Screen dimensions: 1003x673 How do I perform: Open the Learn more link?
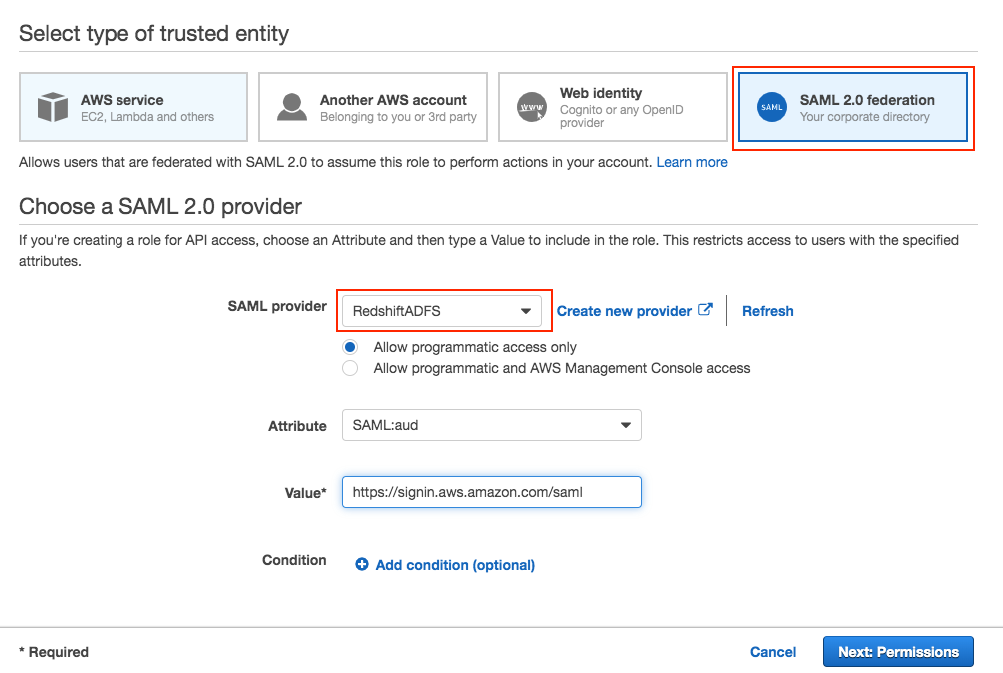(691, 162)
